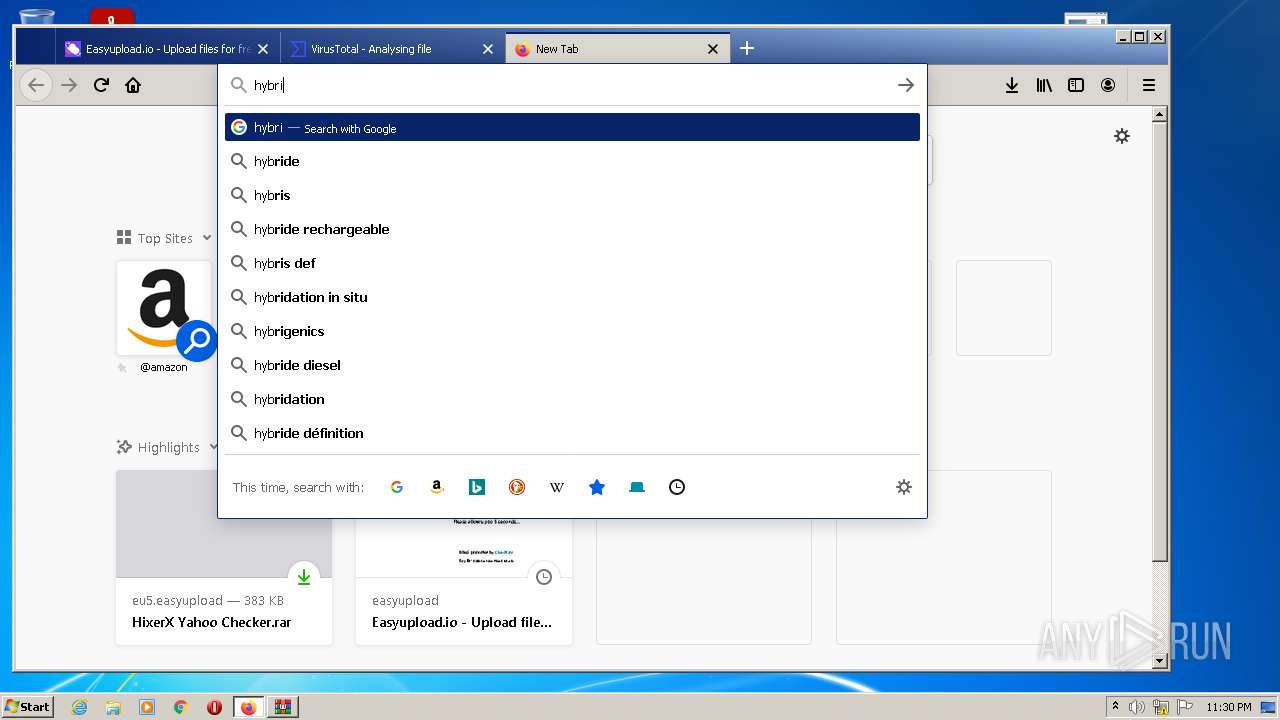Image resolution: width=1280 pixels, height=720 pixels.
Task: Choose the 'hybride' suggestion
Action: [572, 161]
